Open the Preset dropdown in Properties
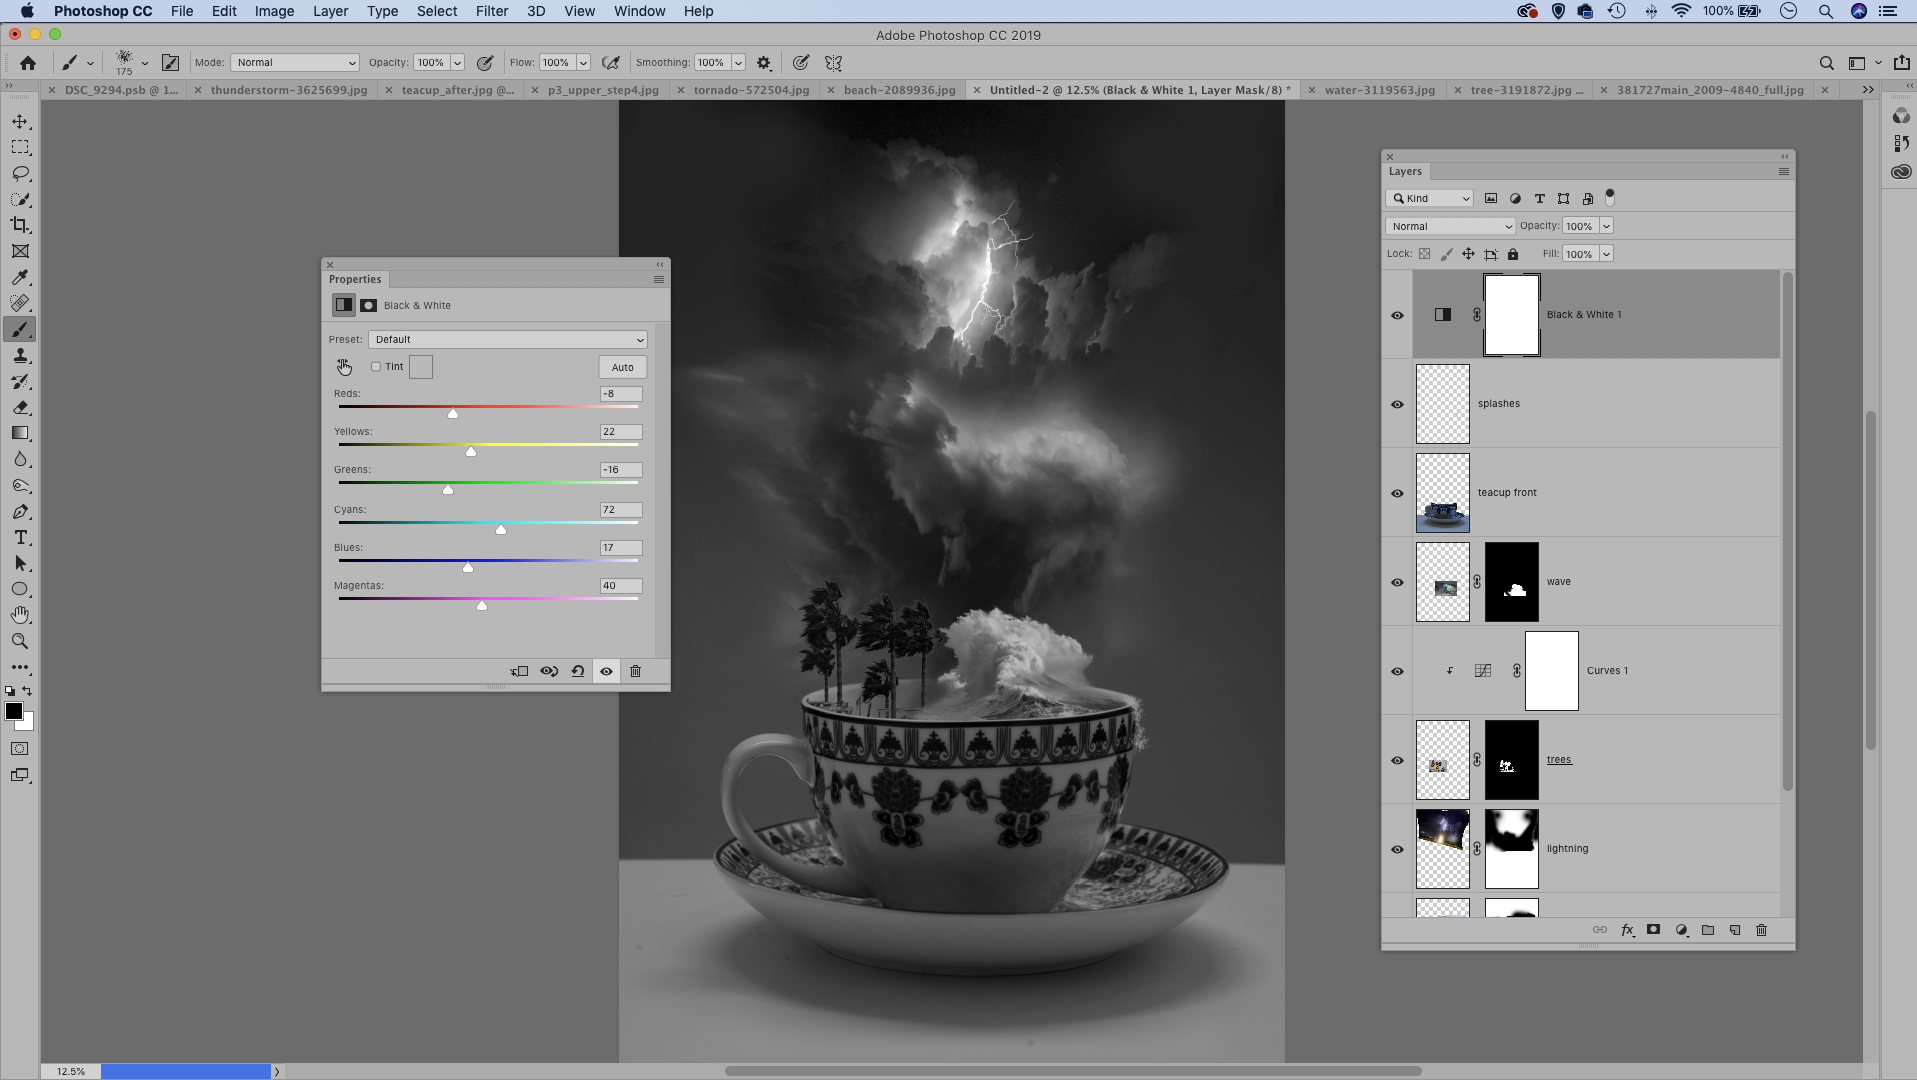 (x=507, y=340)
